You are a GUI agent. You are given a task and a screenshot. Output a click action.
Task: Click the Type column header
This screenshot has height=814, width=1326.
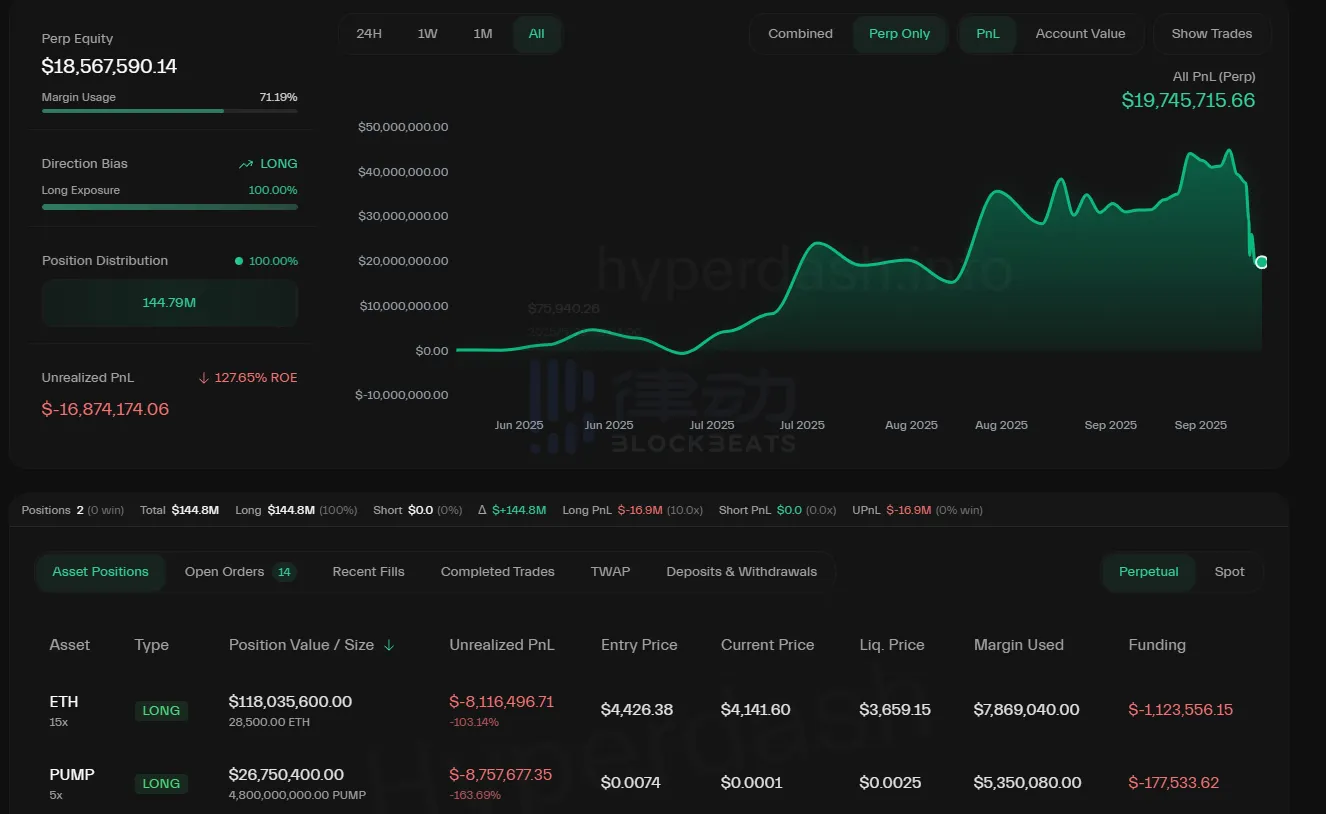(152, 645)
